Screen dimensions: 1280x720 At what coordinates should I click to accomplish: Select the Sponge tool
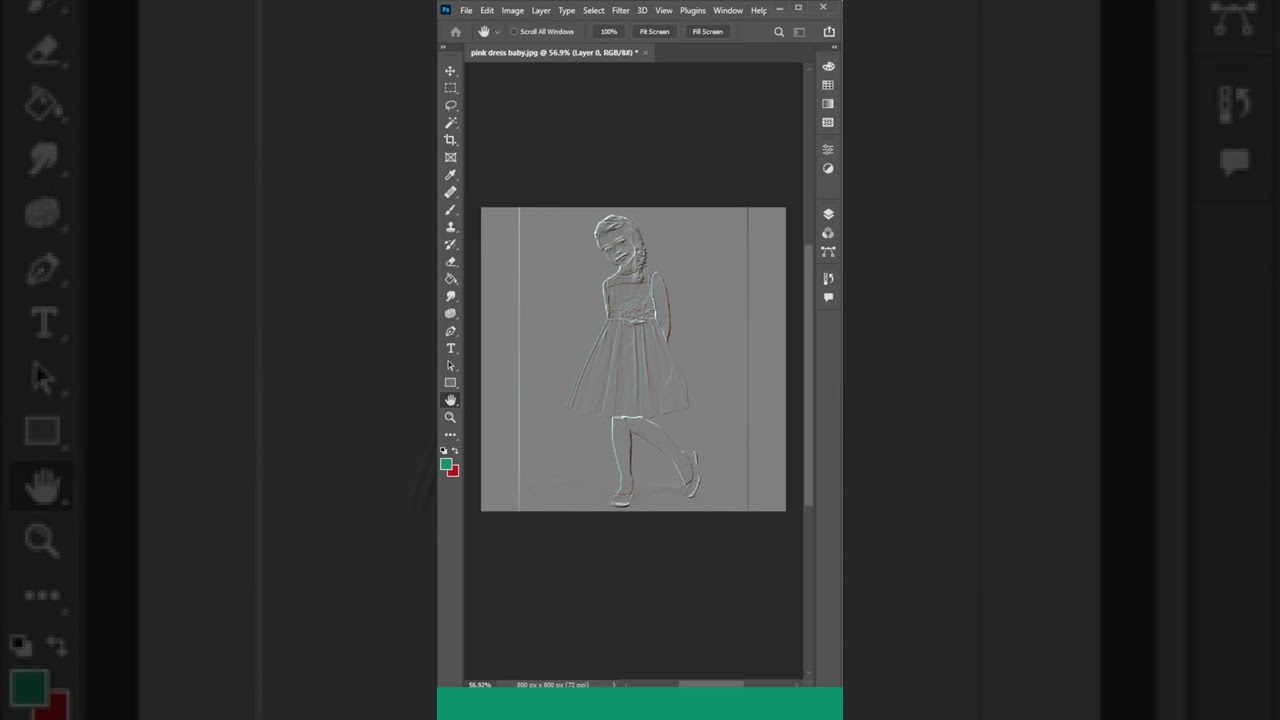[450, 313]
